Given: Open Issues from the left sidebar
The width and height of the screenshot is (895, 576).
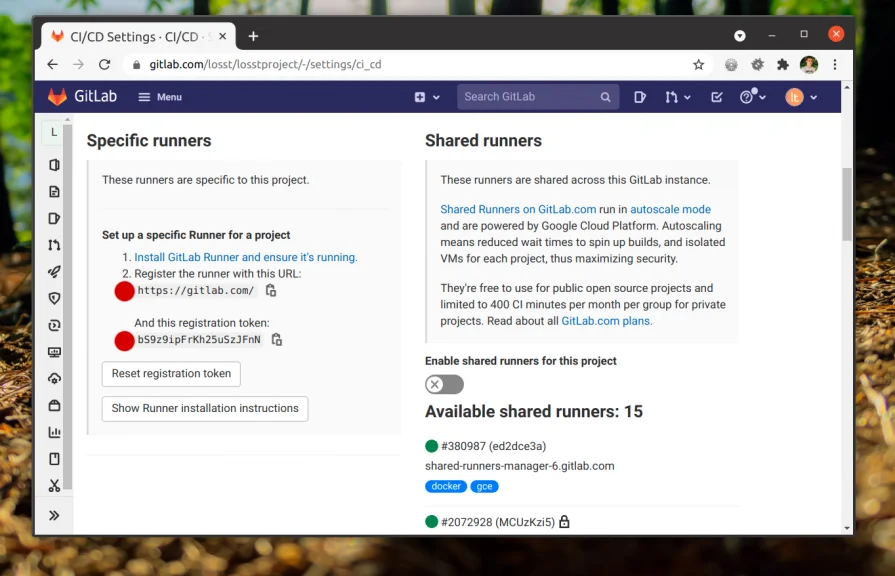Looking at the screenshot, I should (54, 218).
